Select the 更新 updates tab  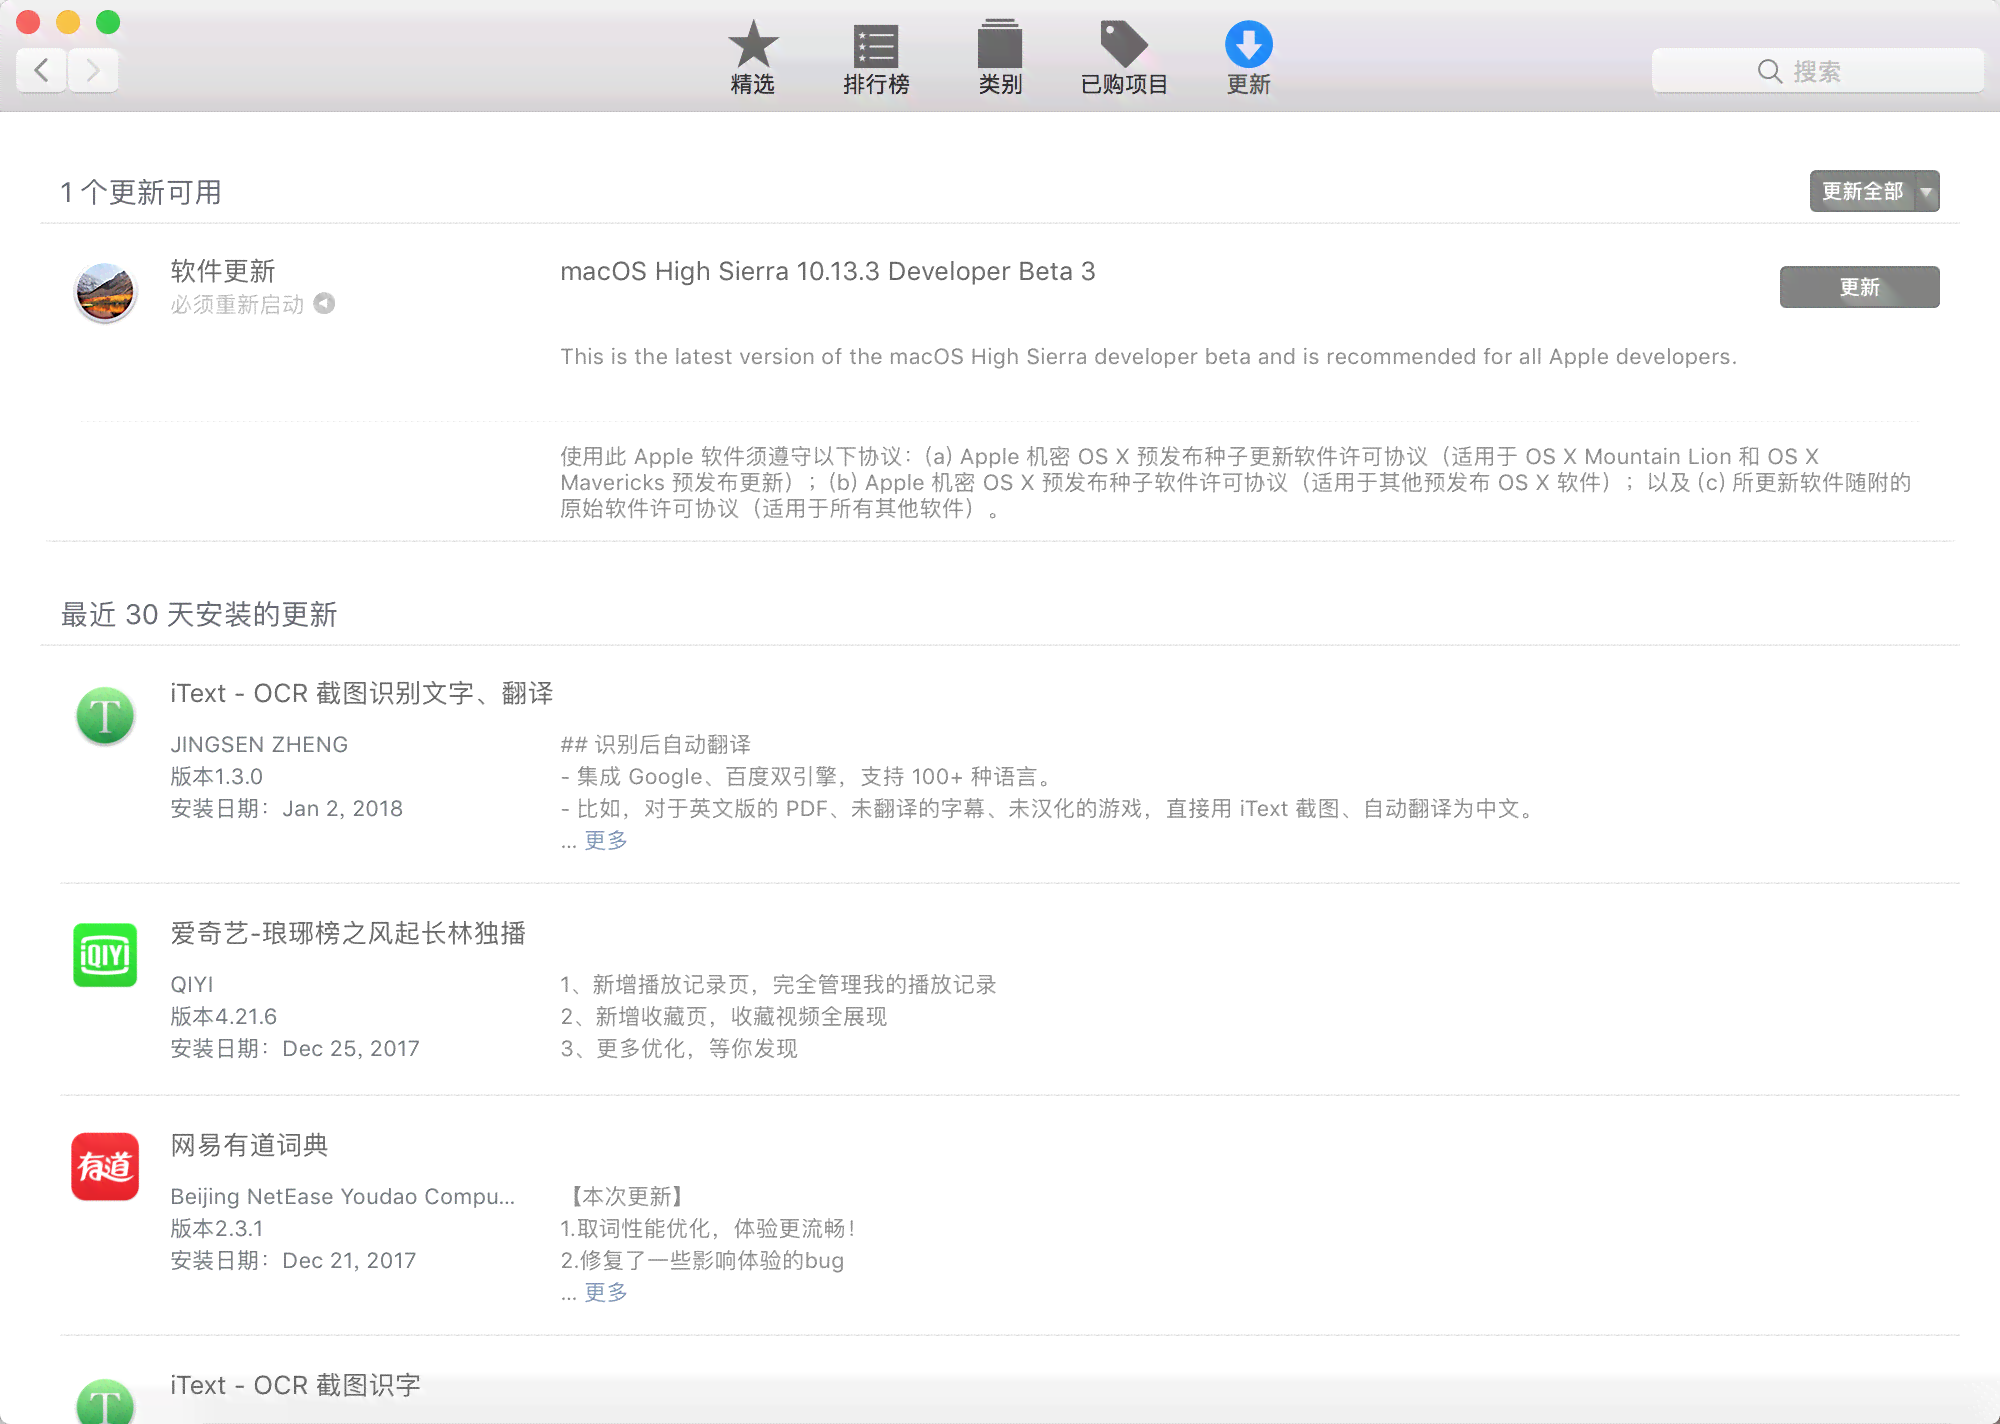pos(1248,58)
